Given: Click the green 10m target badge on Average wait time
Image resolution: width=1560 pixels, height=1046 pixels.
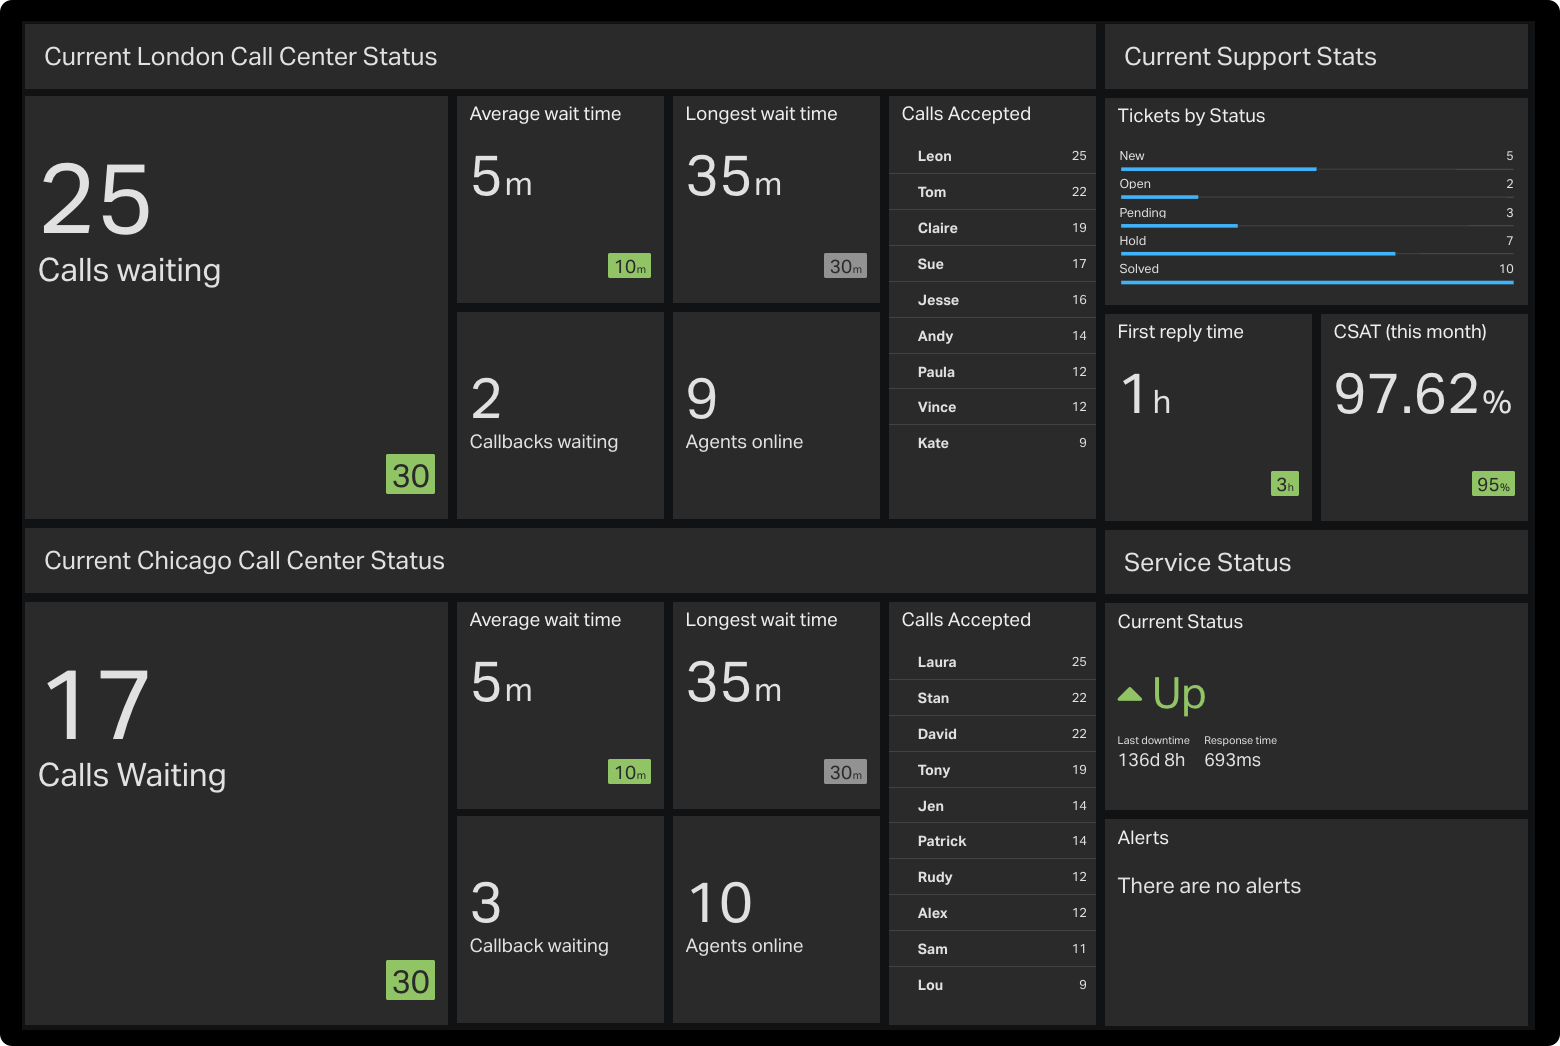Looking at the screenshot, I should [x=629, y=266].
